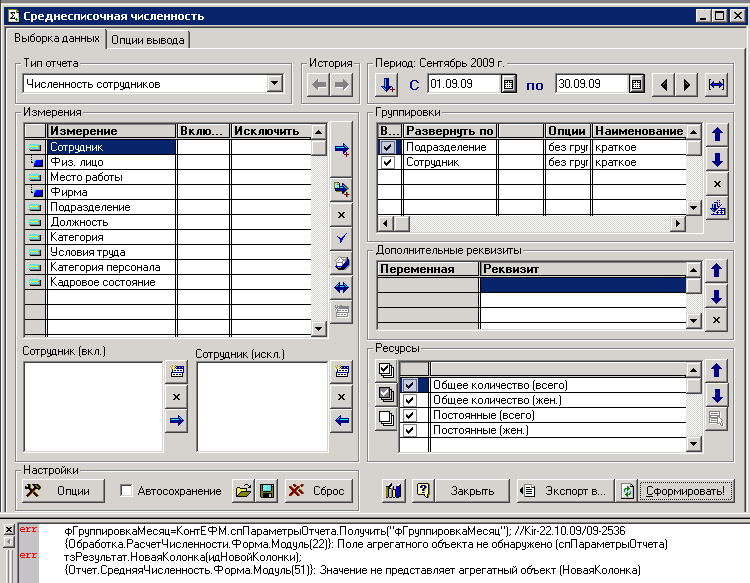Viewport: 750px width, 583px height.
Task: Click expand period double-arrow icon
Action: pos(716,85)
